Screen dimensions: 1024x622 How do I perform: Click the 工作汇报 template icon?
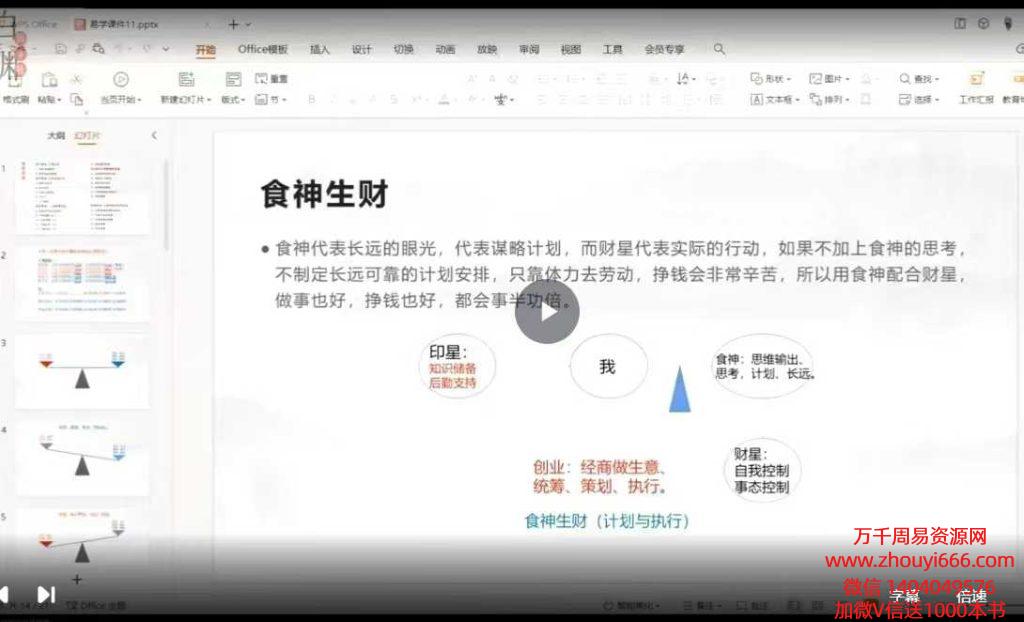[976, 80]
